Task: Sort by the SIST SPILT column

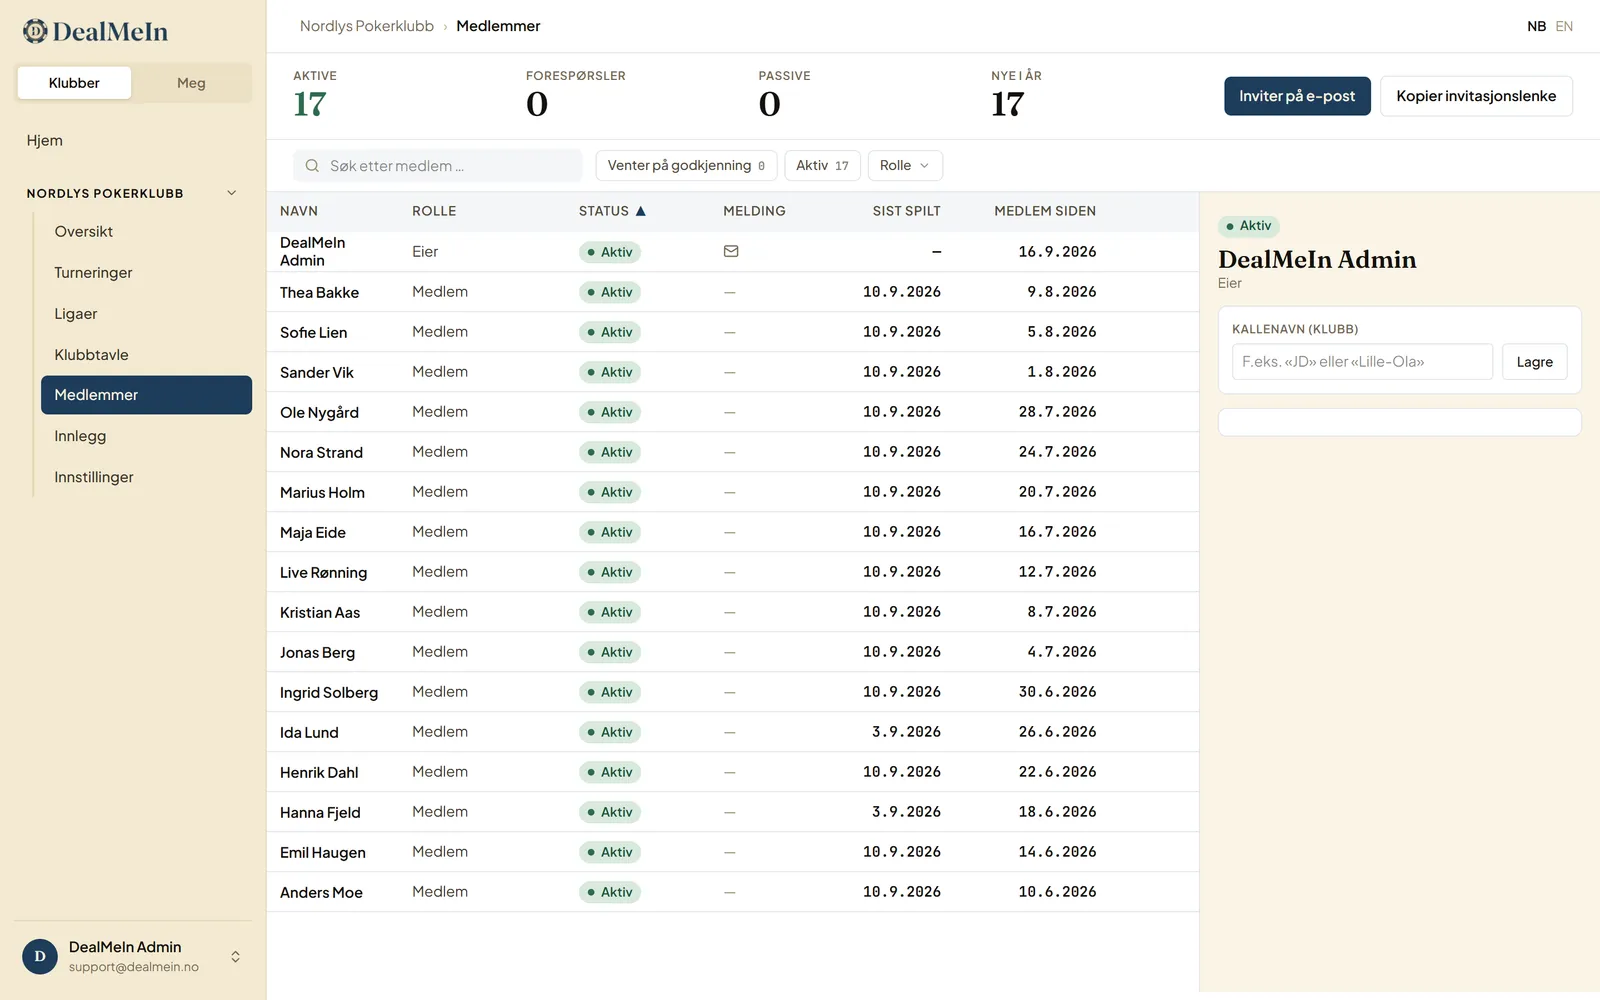Action: (906, 211)
